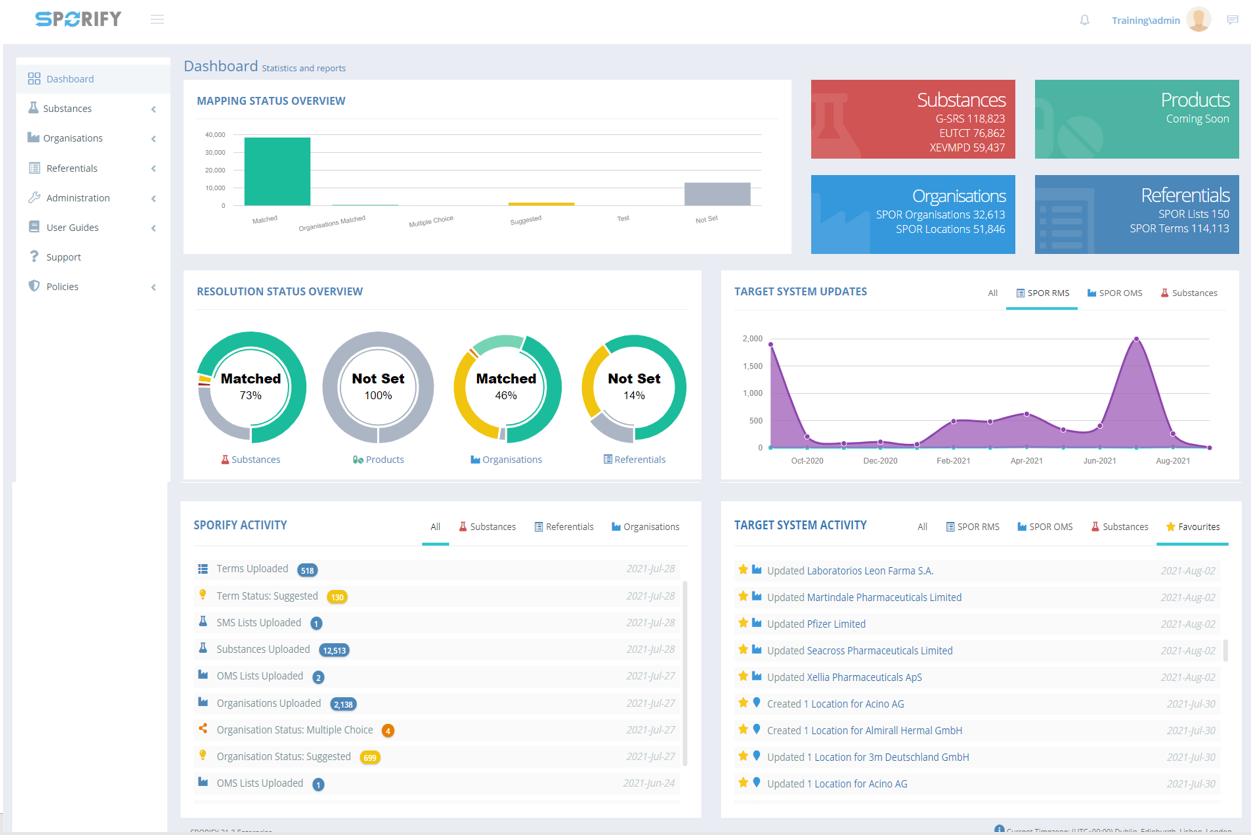The width and height of the screenshot is (1251, 835).
Task: Click the admin user avatar
Action: tap(1198, 19)
